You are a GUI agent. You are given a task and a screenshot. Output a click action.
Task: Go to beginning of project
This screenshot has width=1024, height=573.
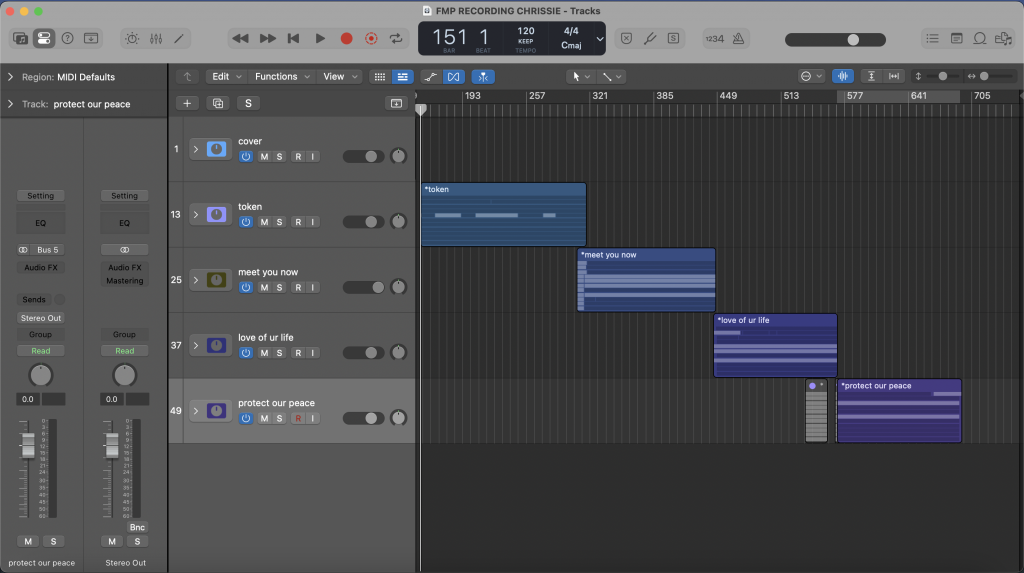pos(293,39)
